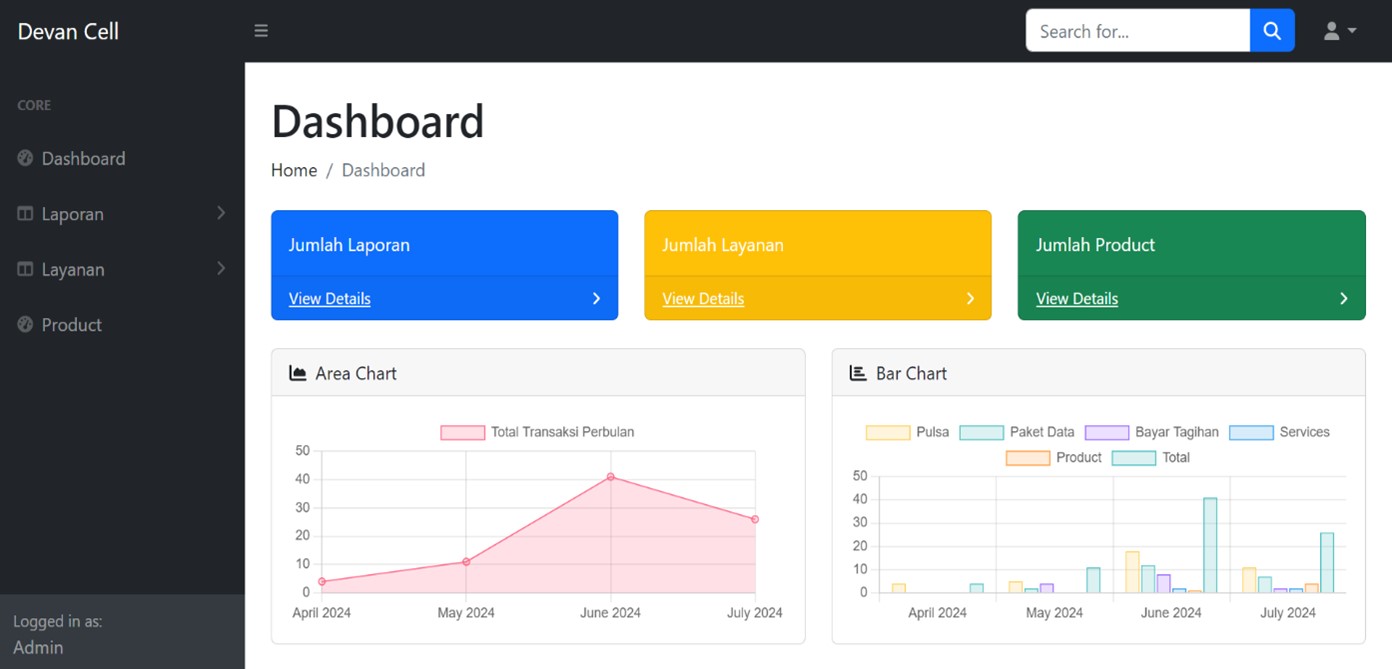
Task: Click the 'Dashboard' page heading
Action: pos(378,121)
